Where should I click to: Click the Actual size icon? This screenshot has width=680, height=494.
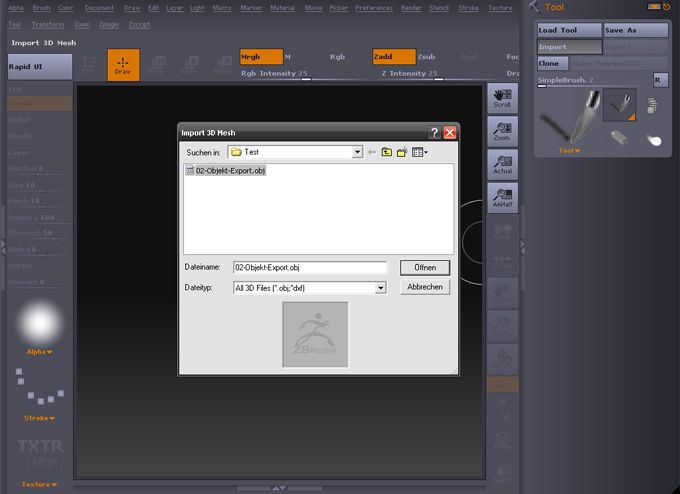point(502,164)
